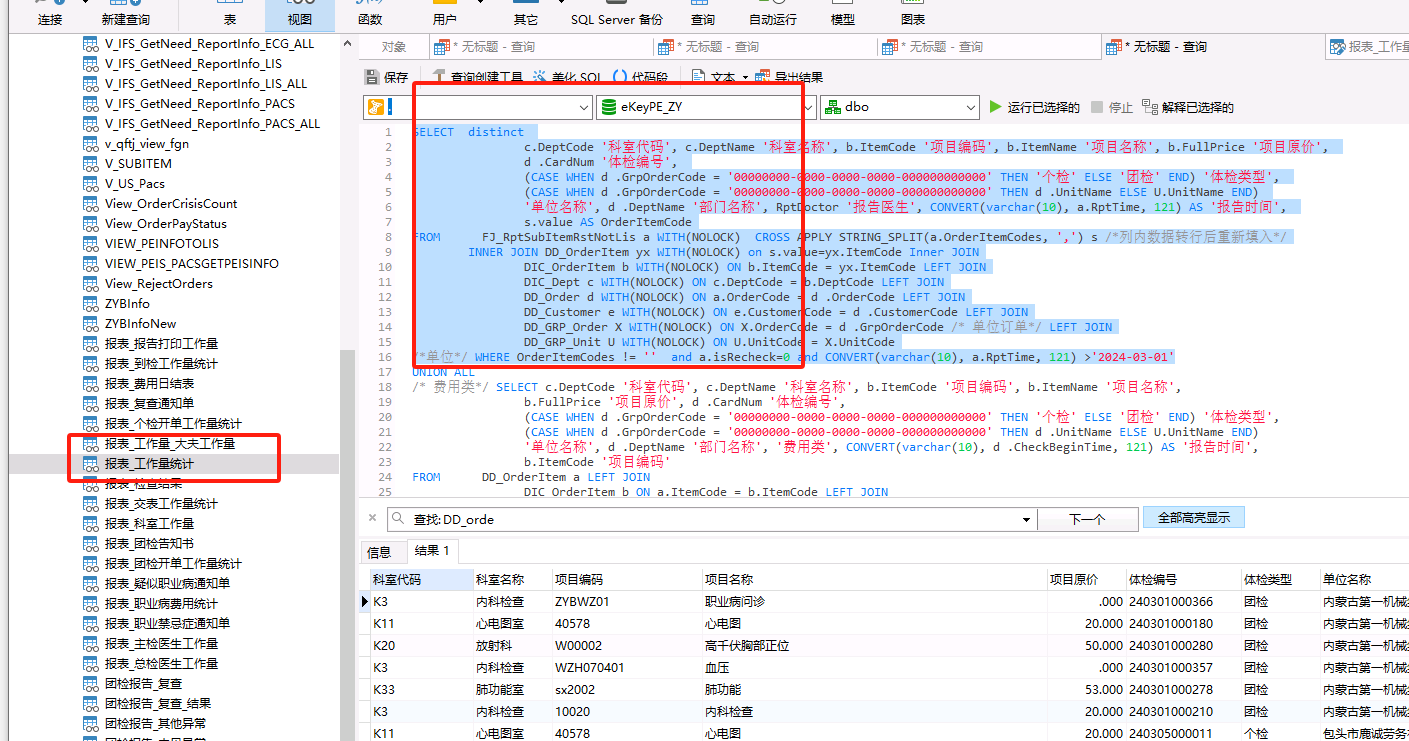Click the 模型 model button
Image resolution: width=1409 pixels, height=741 pixels.
[x=843, y=14]
